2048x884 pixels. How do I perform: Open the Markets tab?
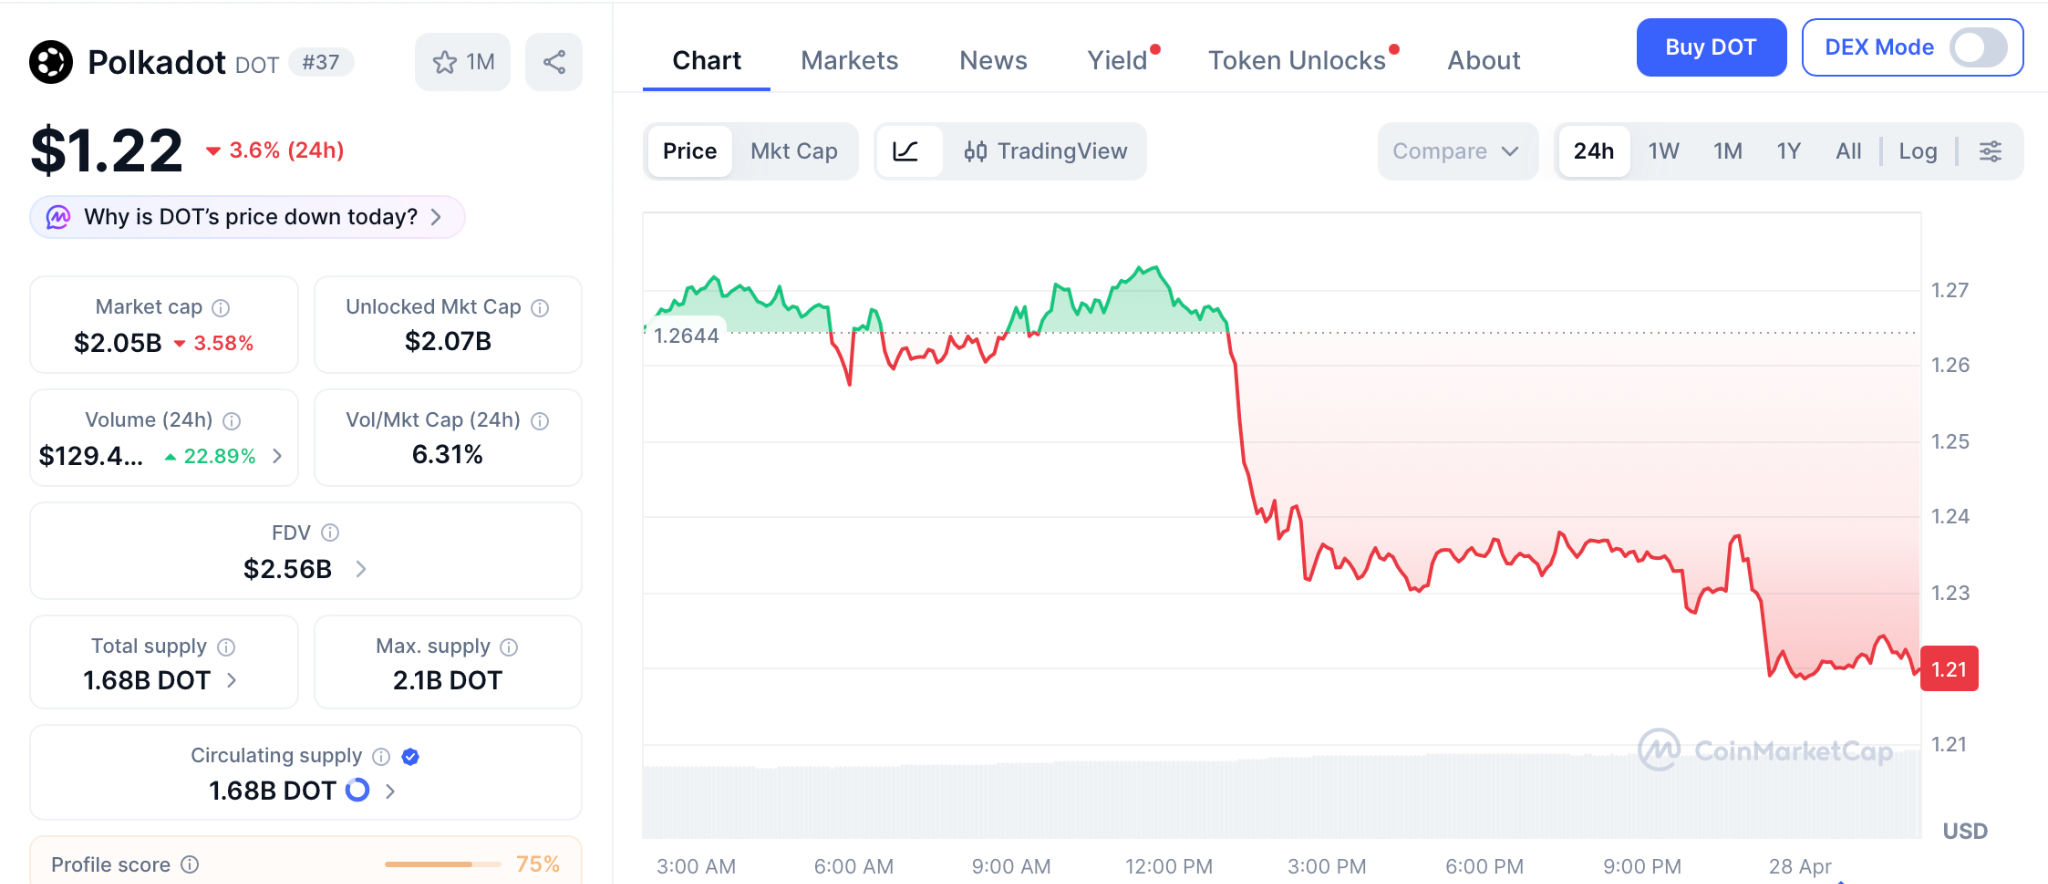click(849, 61)
